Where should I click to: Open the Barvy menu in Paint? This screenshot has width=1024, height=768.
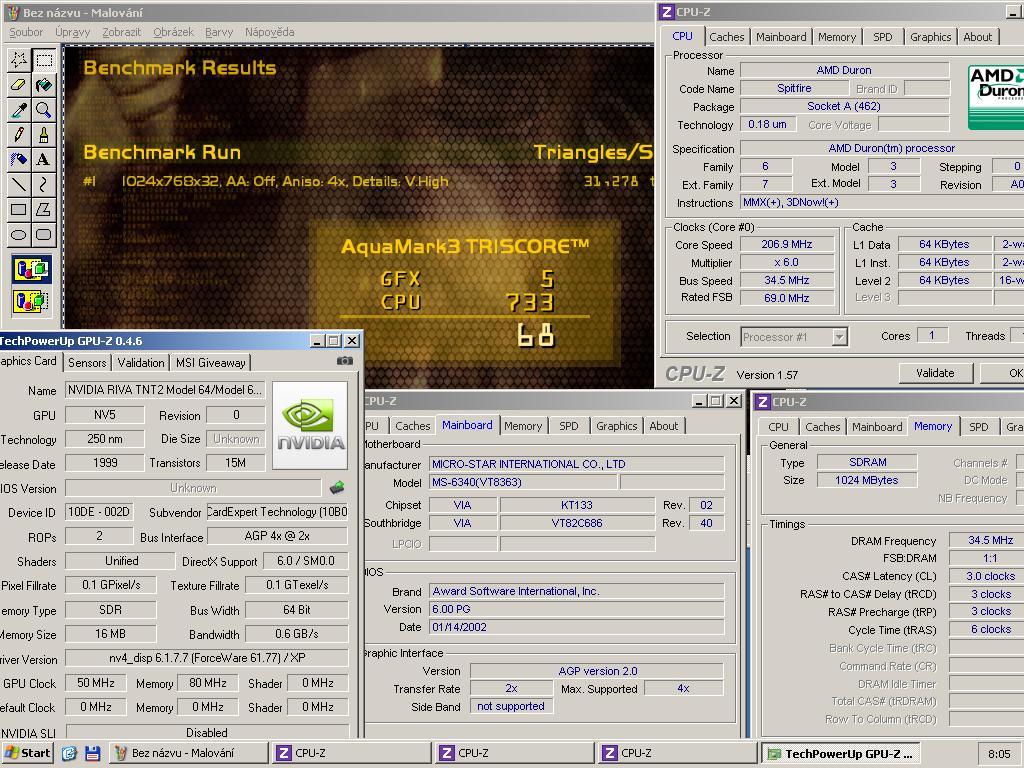tap(219, 32)
